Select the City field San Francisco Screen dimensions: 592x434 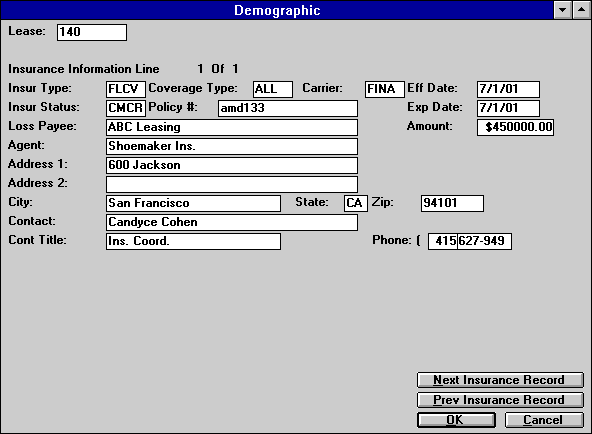click(193, 203)
